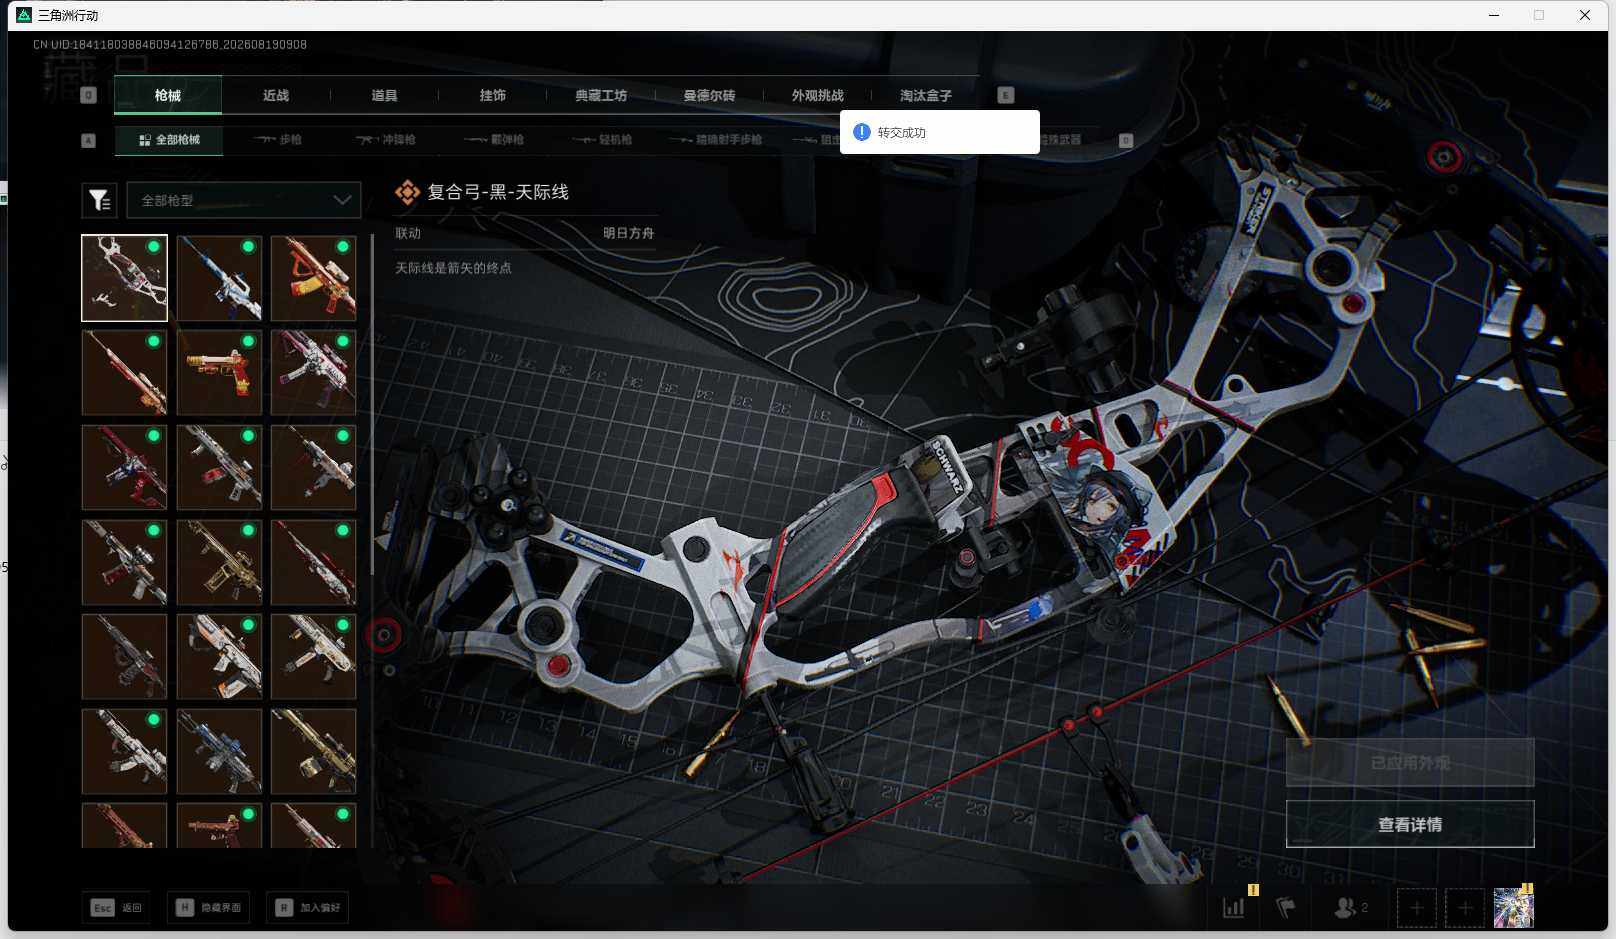Select the gold and red pistol skin thumbnail
Image resolution: width=1616 pixels, height=939 pixels.
pyautogui.click(x=219, y=372)
